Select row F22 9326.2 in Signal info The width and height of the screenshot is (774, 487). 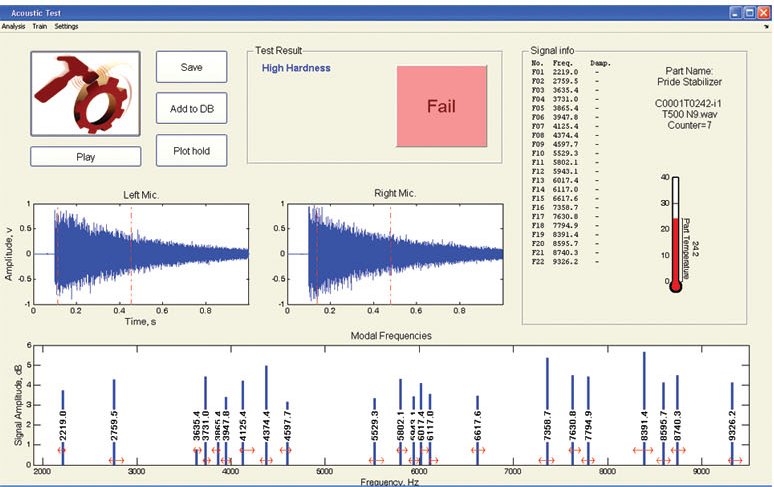click(566, 262)
